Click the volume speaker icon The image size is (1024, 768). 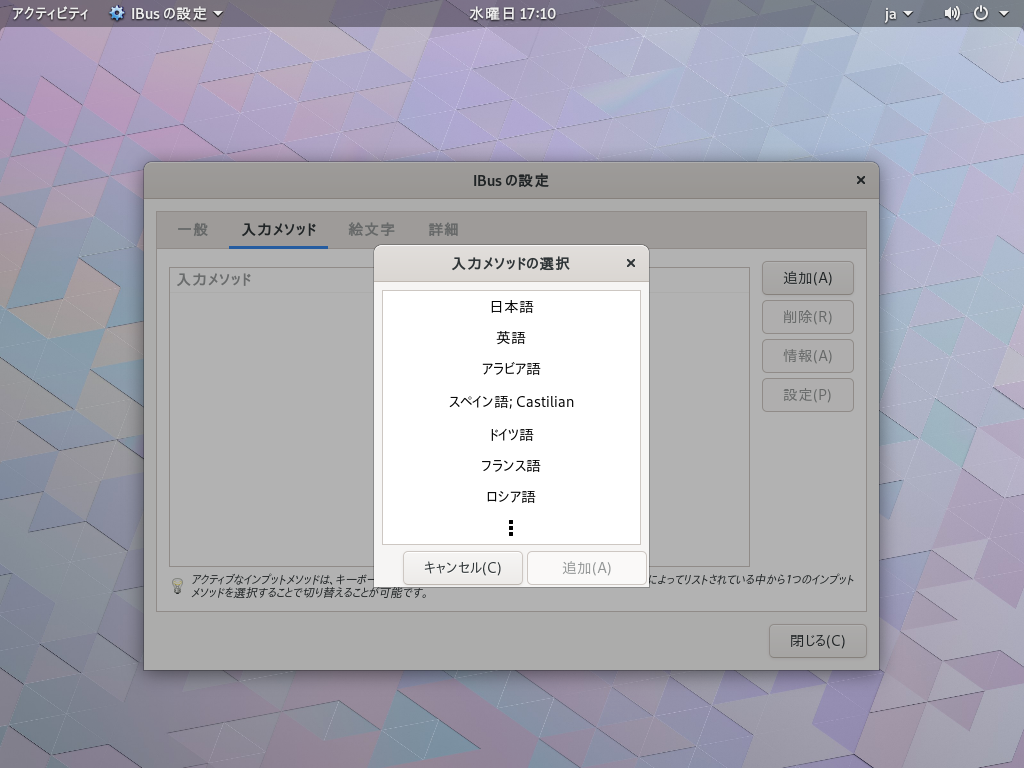click(952, 13)
